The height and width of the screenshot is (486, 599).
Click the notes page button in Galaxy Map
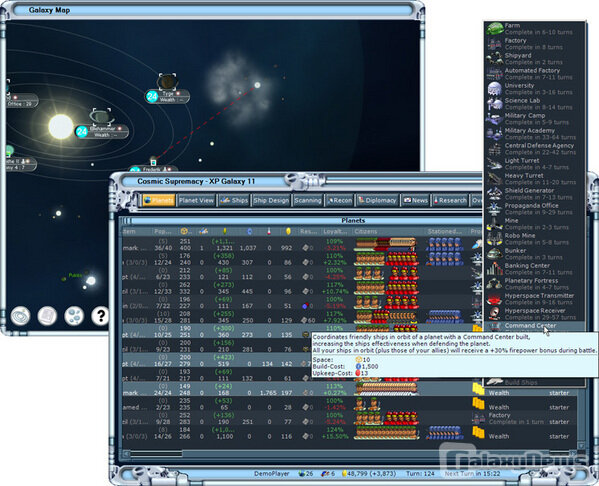click(x=47, y=316)
